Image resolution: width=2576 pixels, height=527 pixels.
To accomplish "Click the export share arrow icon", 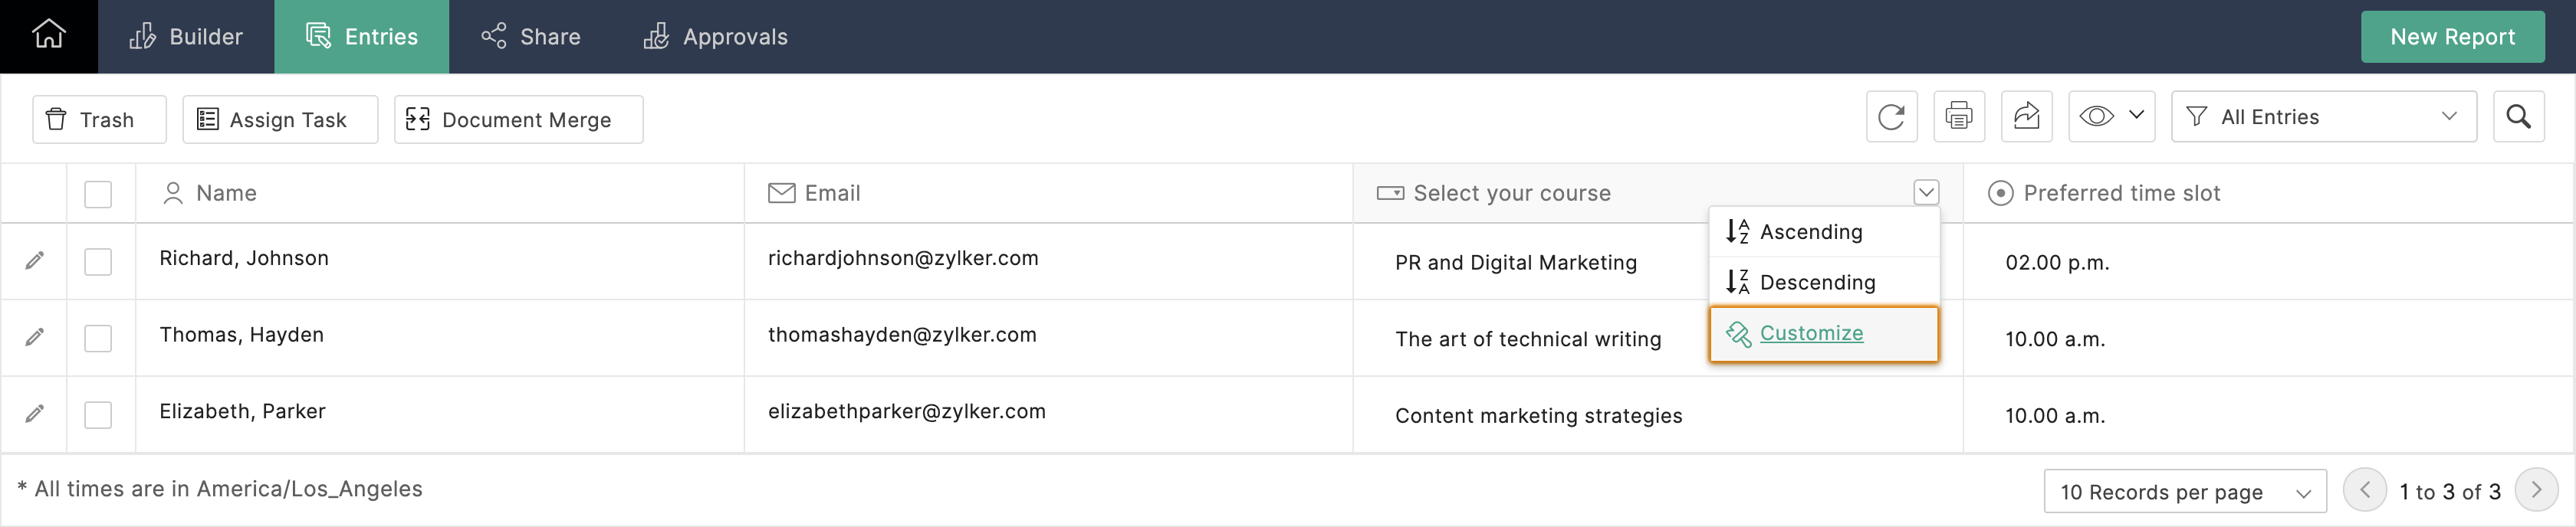I will [x=2026, y=117].
